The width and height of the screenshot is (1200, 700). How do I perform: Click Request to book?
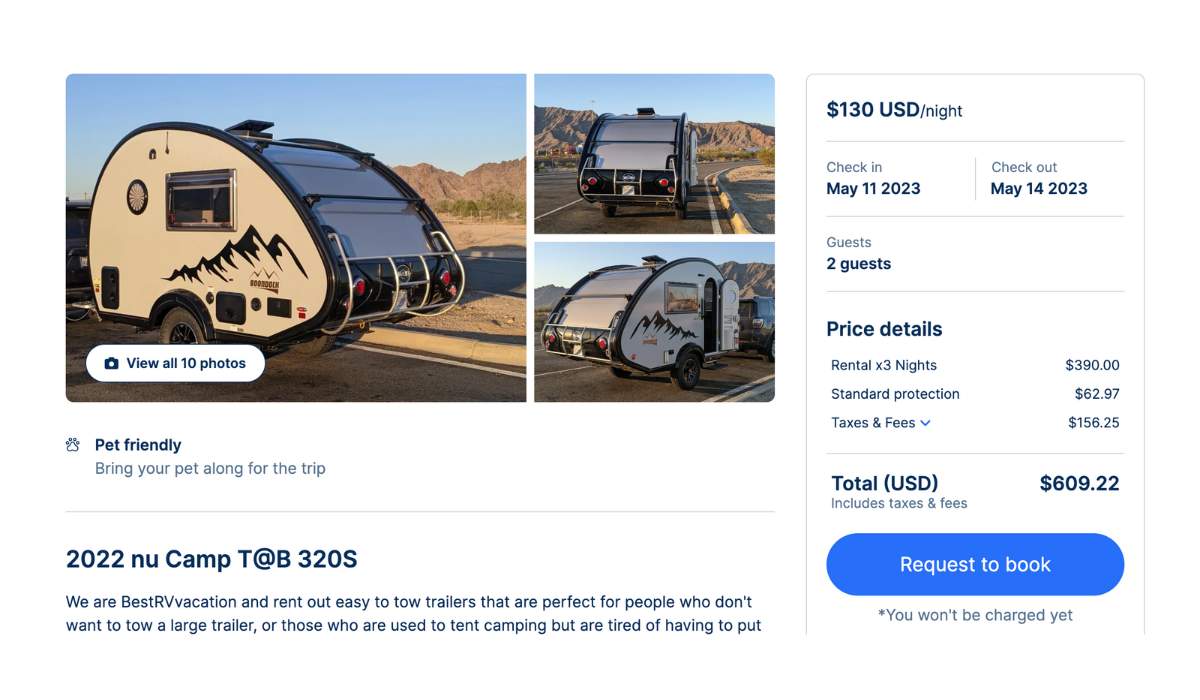pos(974,564)
